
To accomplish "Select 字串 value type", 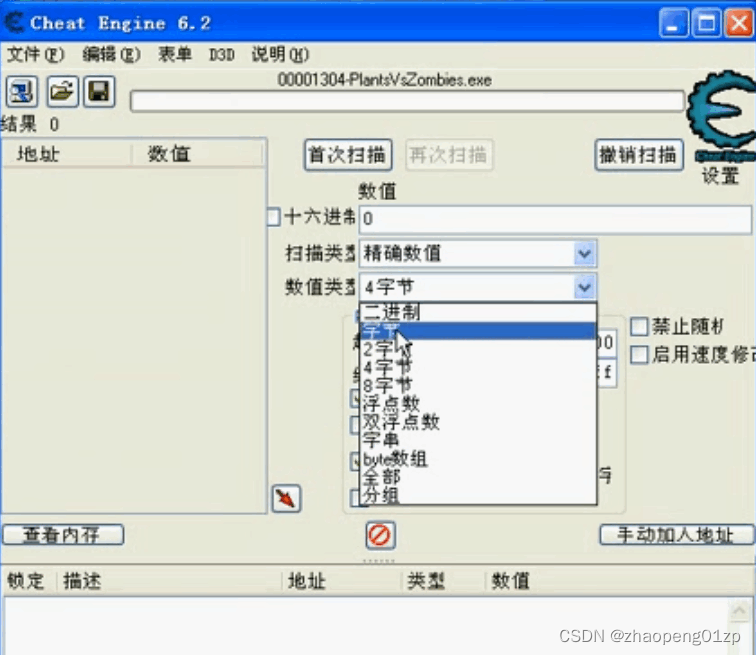I will click(478, 441).
